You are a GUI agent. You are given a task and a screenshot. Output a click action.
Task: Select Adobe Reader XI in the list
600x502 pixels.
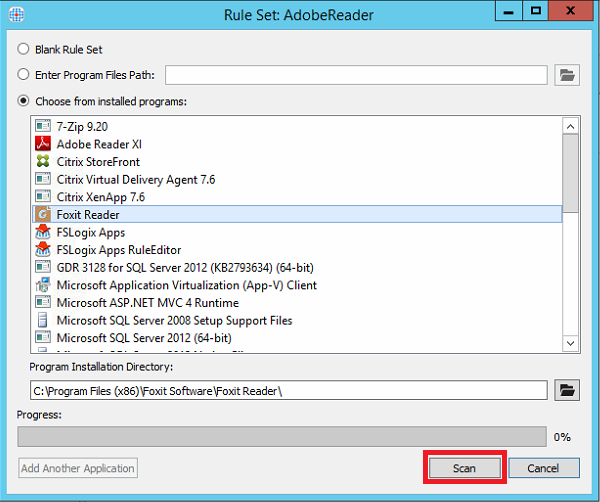297,144
